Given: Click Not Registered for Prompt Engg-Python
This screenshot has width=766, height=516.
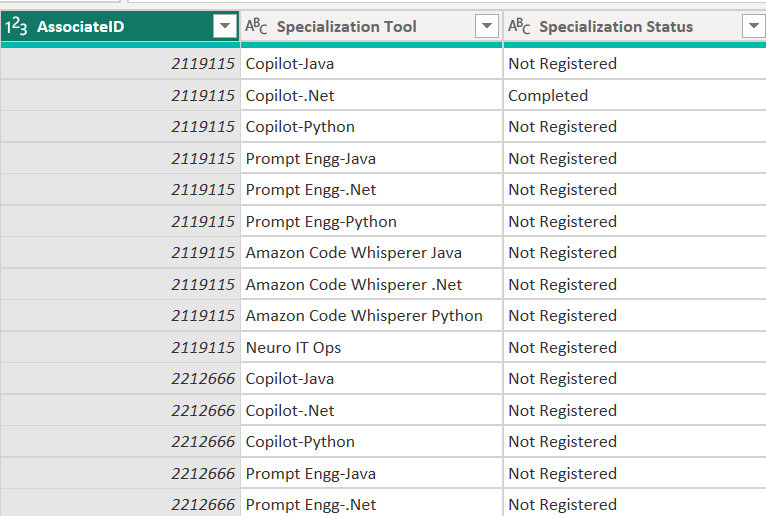Looking at the screenshot, I should (635, 221).
